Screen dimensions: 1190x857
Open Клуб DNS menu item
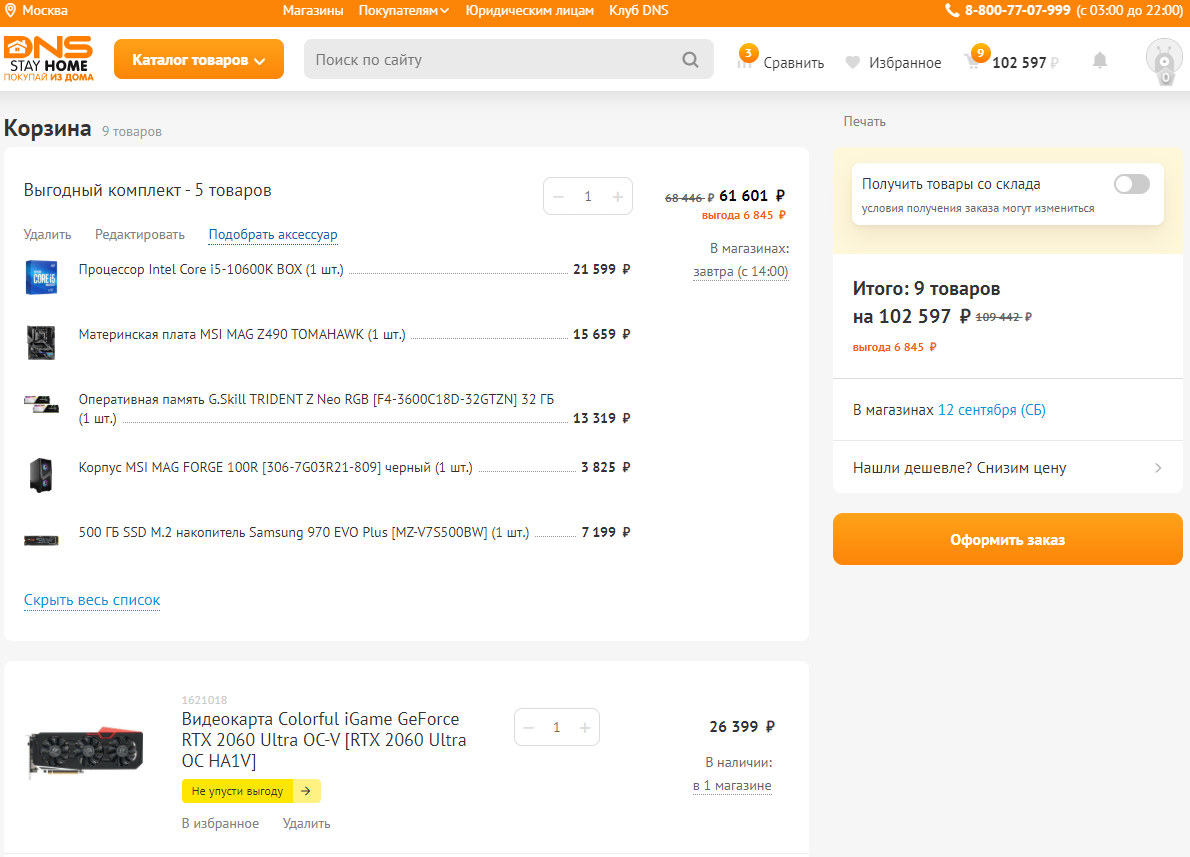(638, 11)
